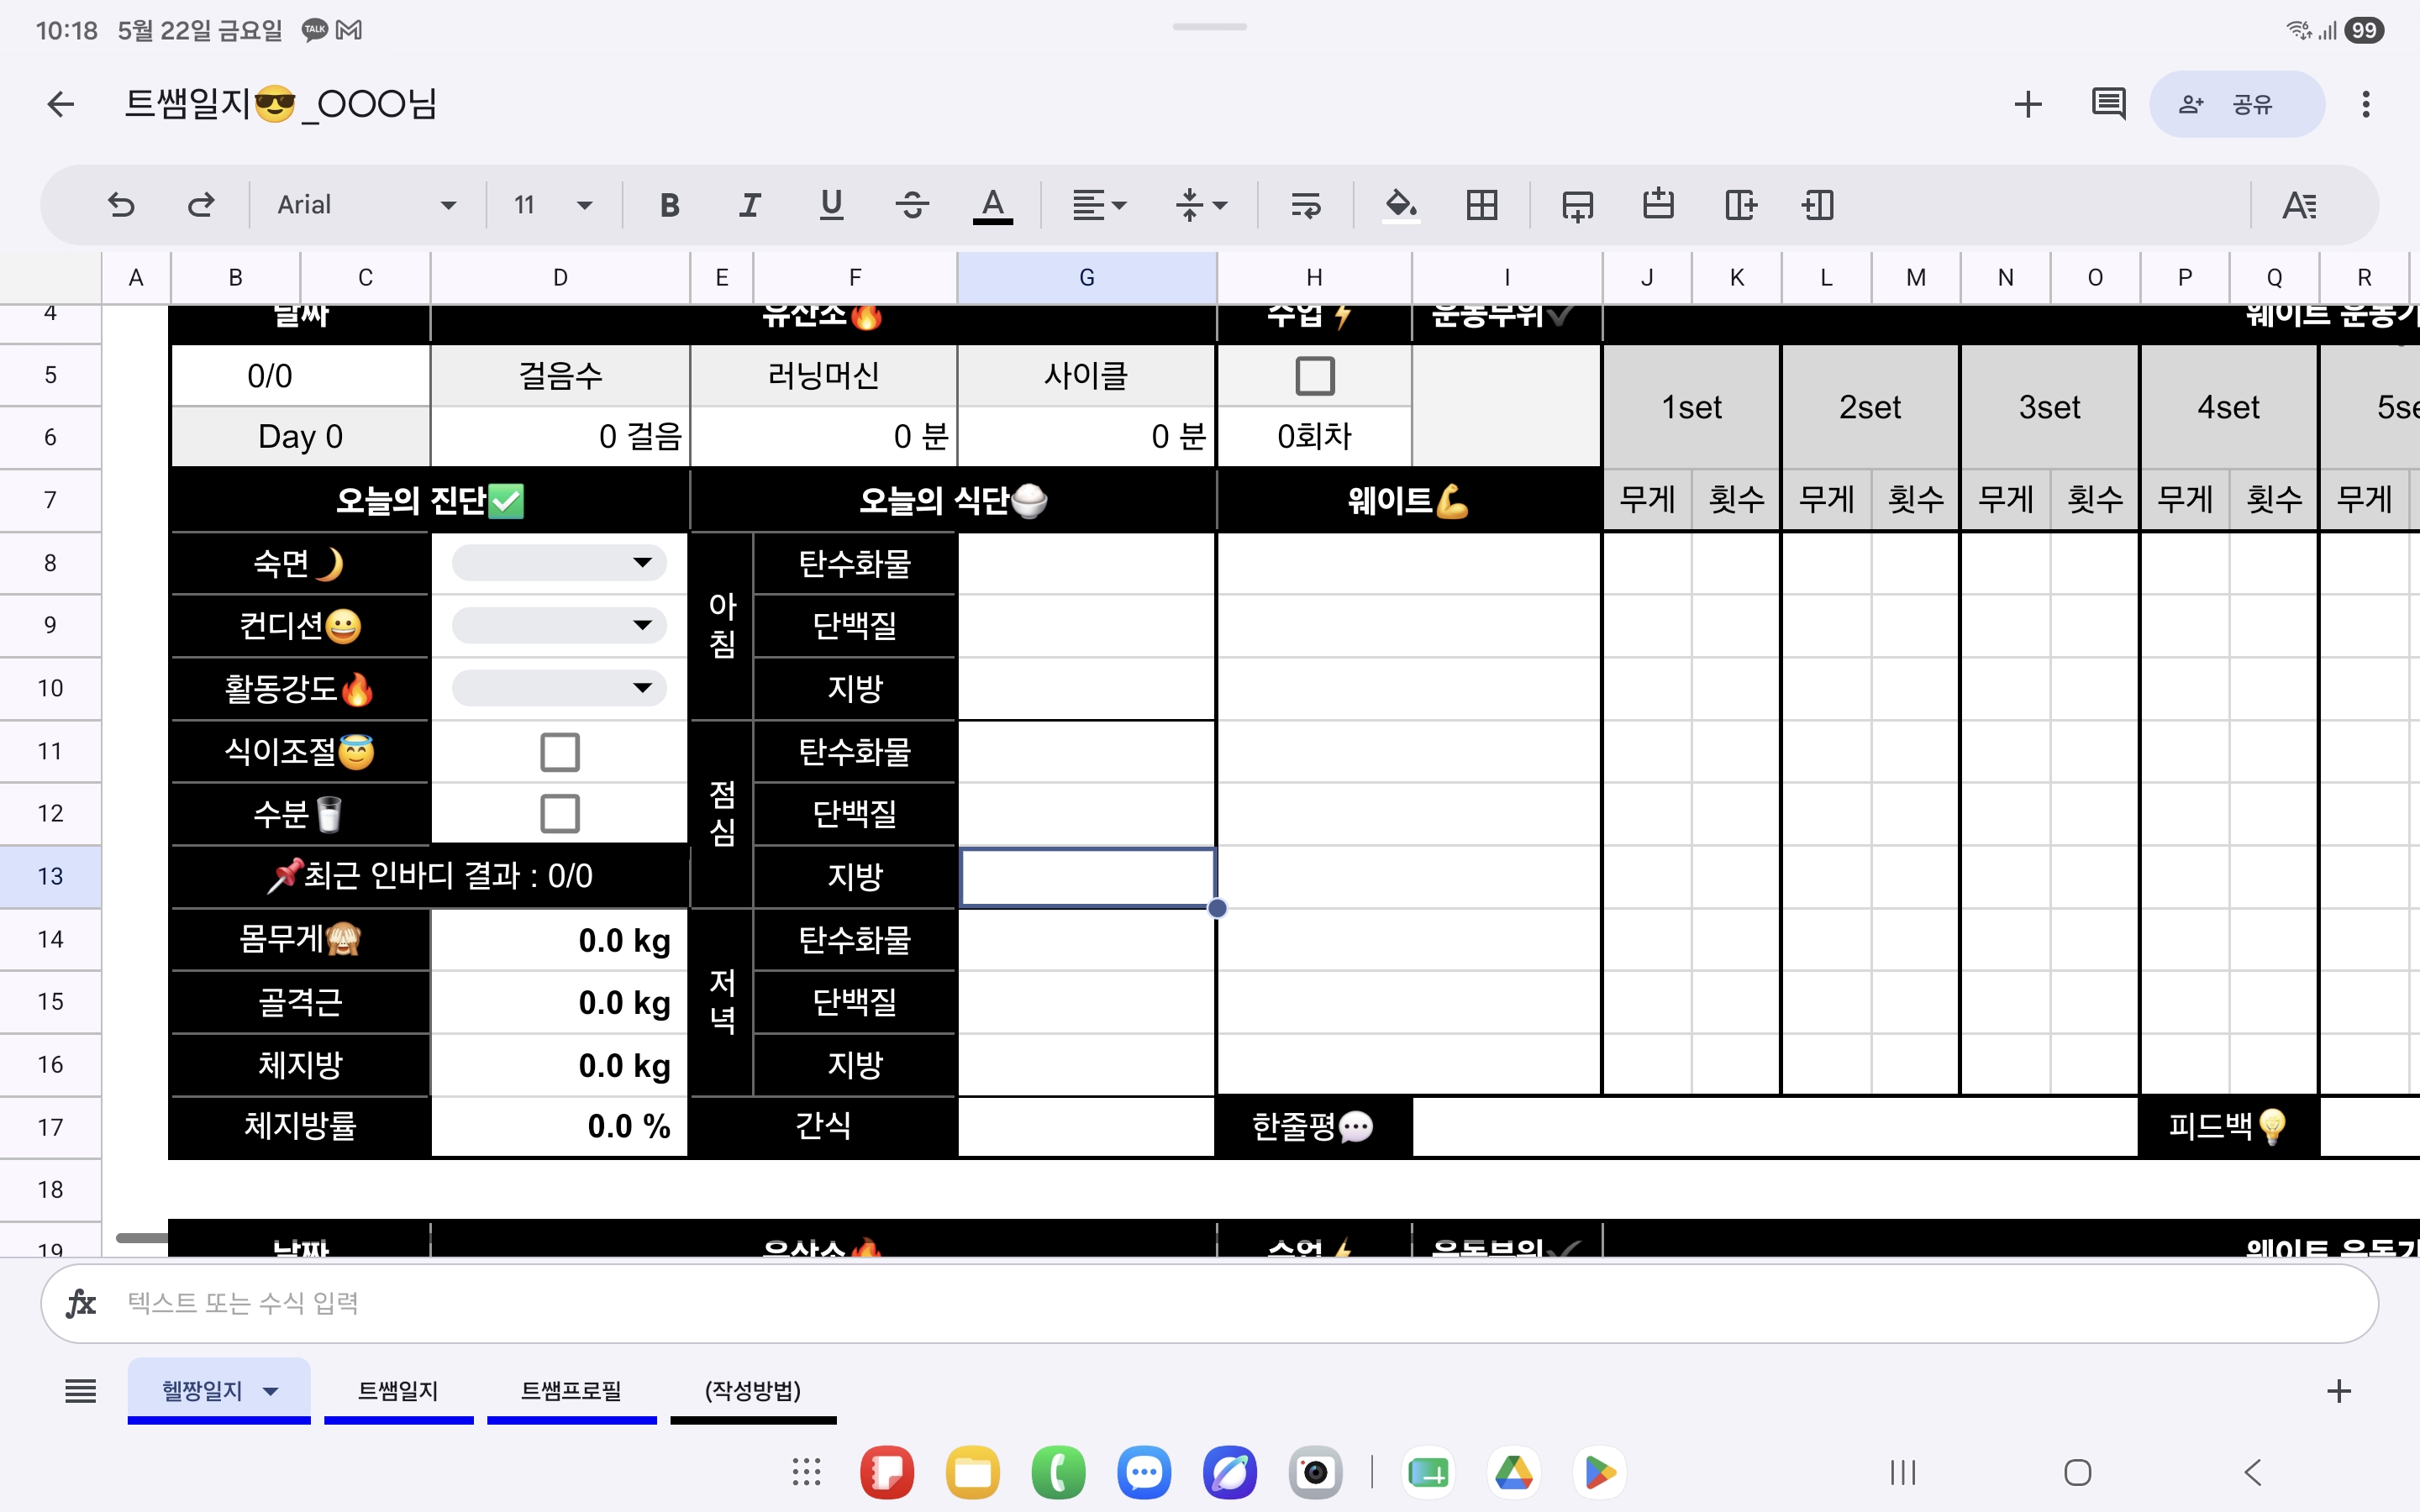This screenshot has width=2420, height=1512.
Task: Open the cell borders tool
Action: 1482,205
